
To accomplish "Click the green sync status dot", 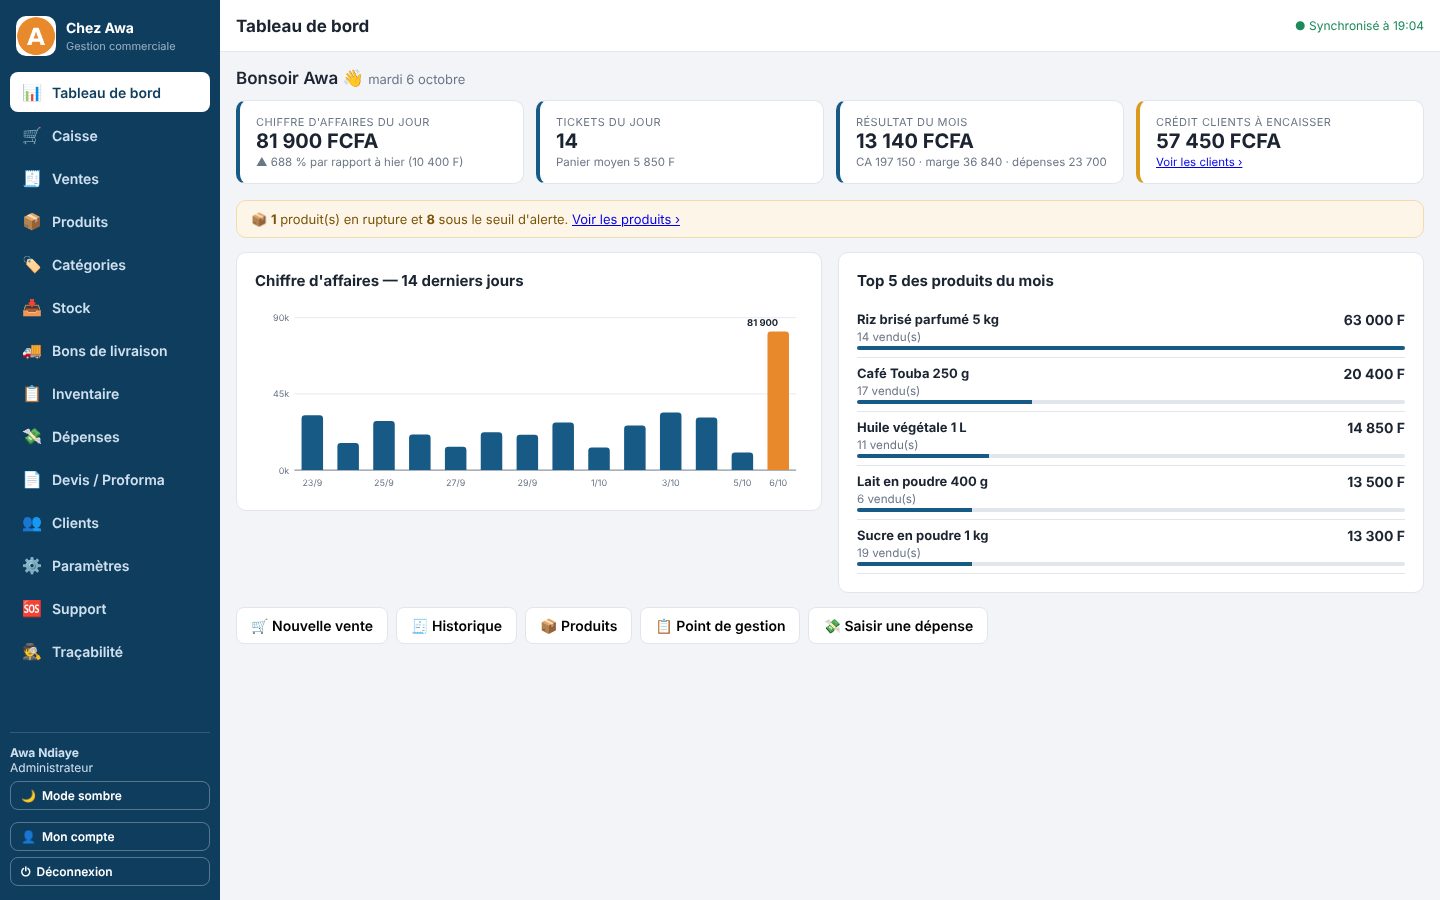I will click(x=1300, y=26).
